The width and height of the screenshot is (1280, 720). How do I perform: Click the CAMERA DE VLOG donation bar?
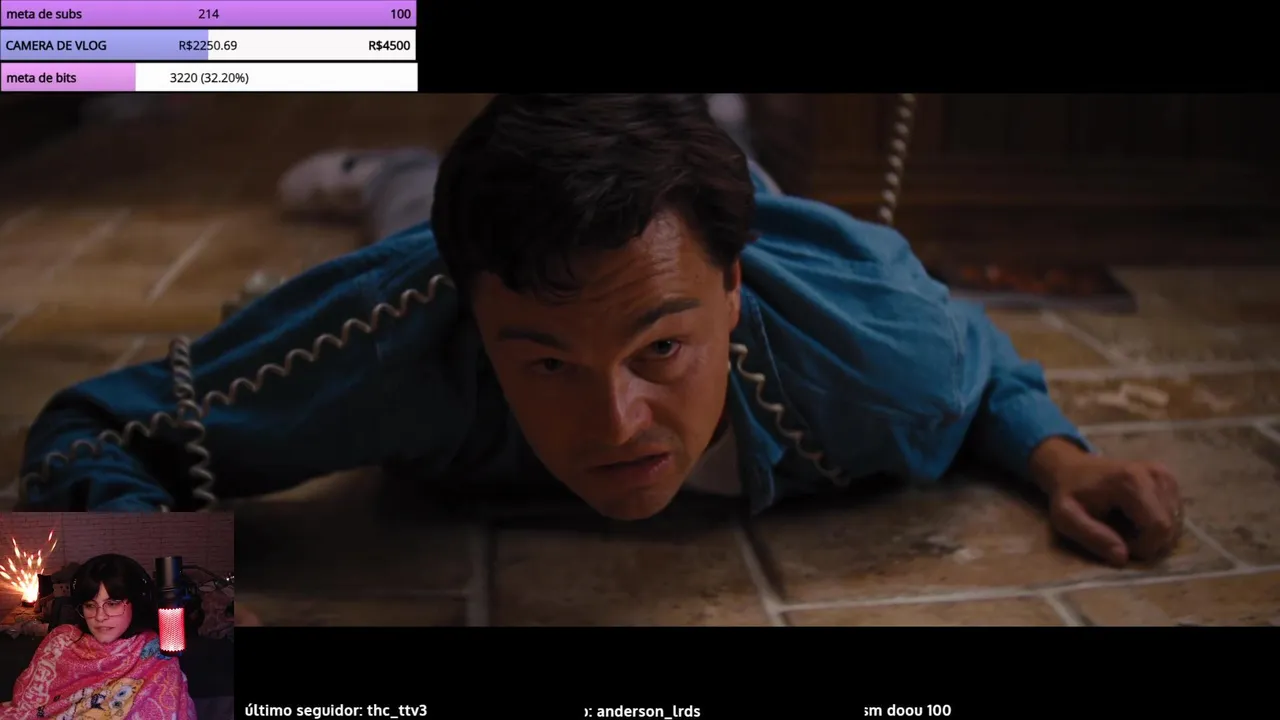208,45
